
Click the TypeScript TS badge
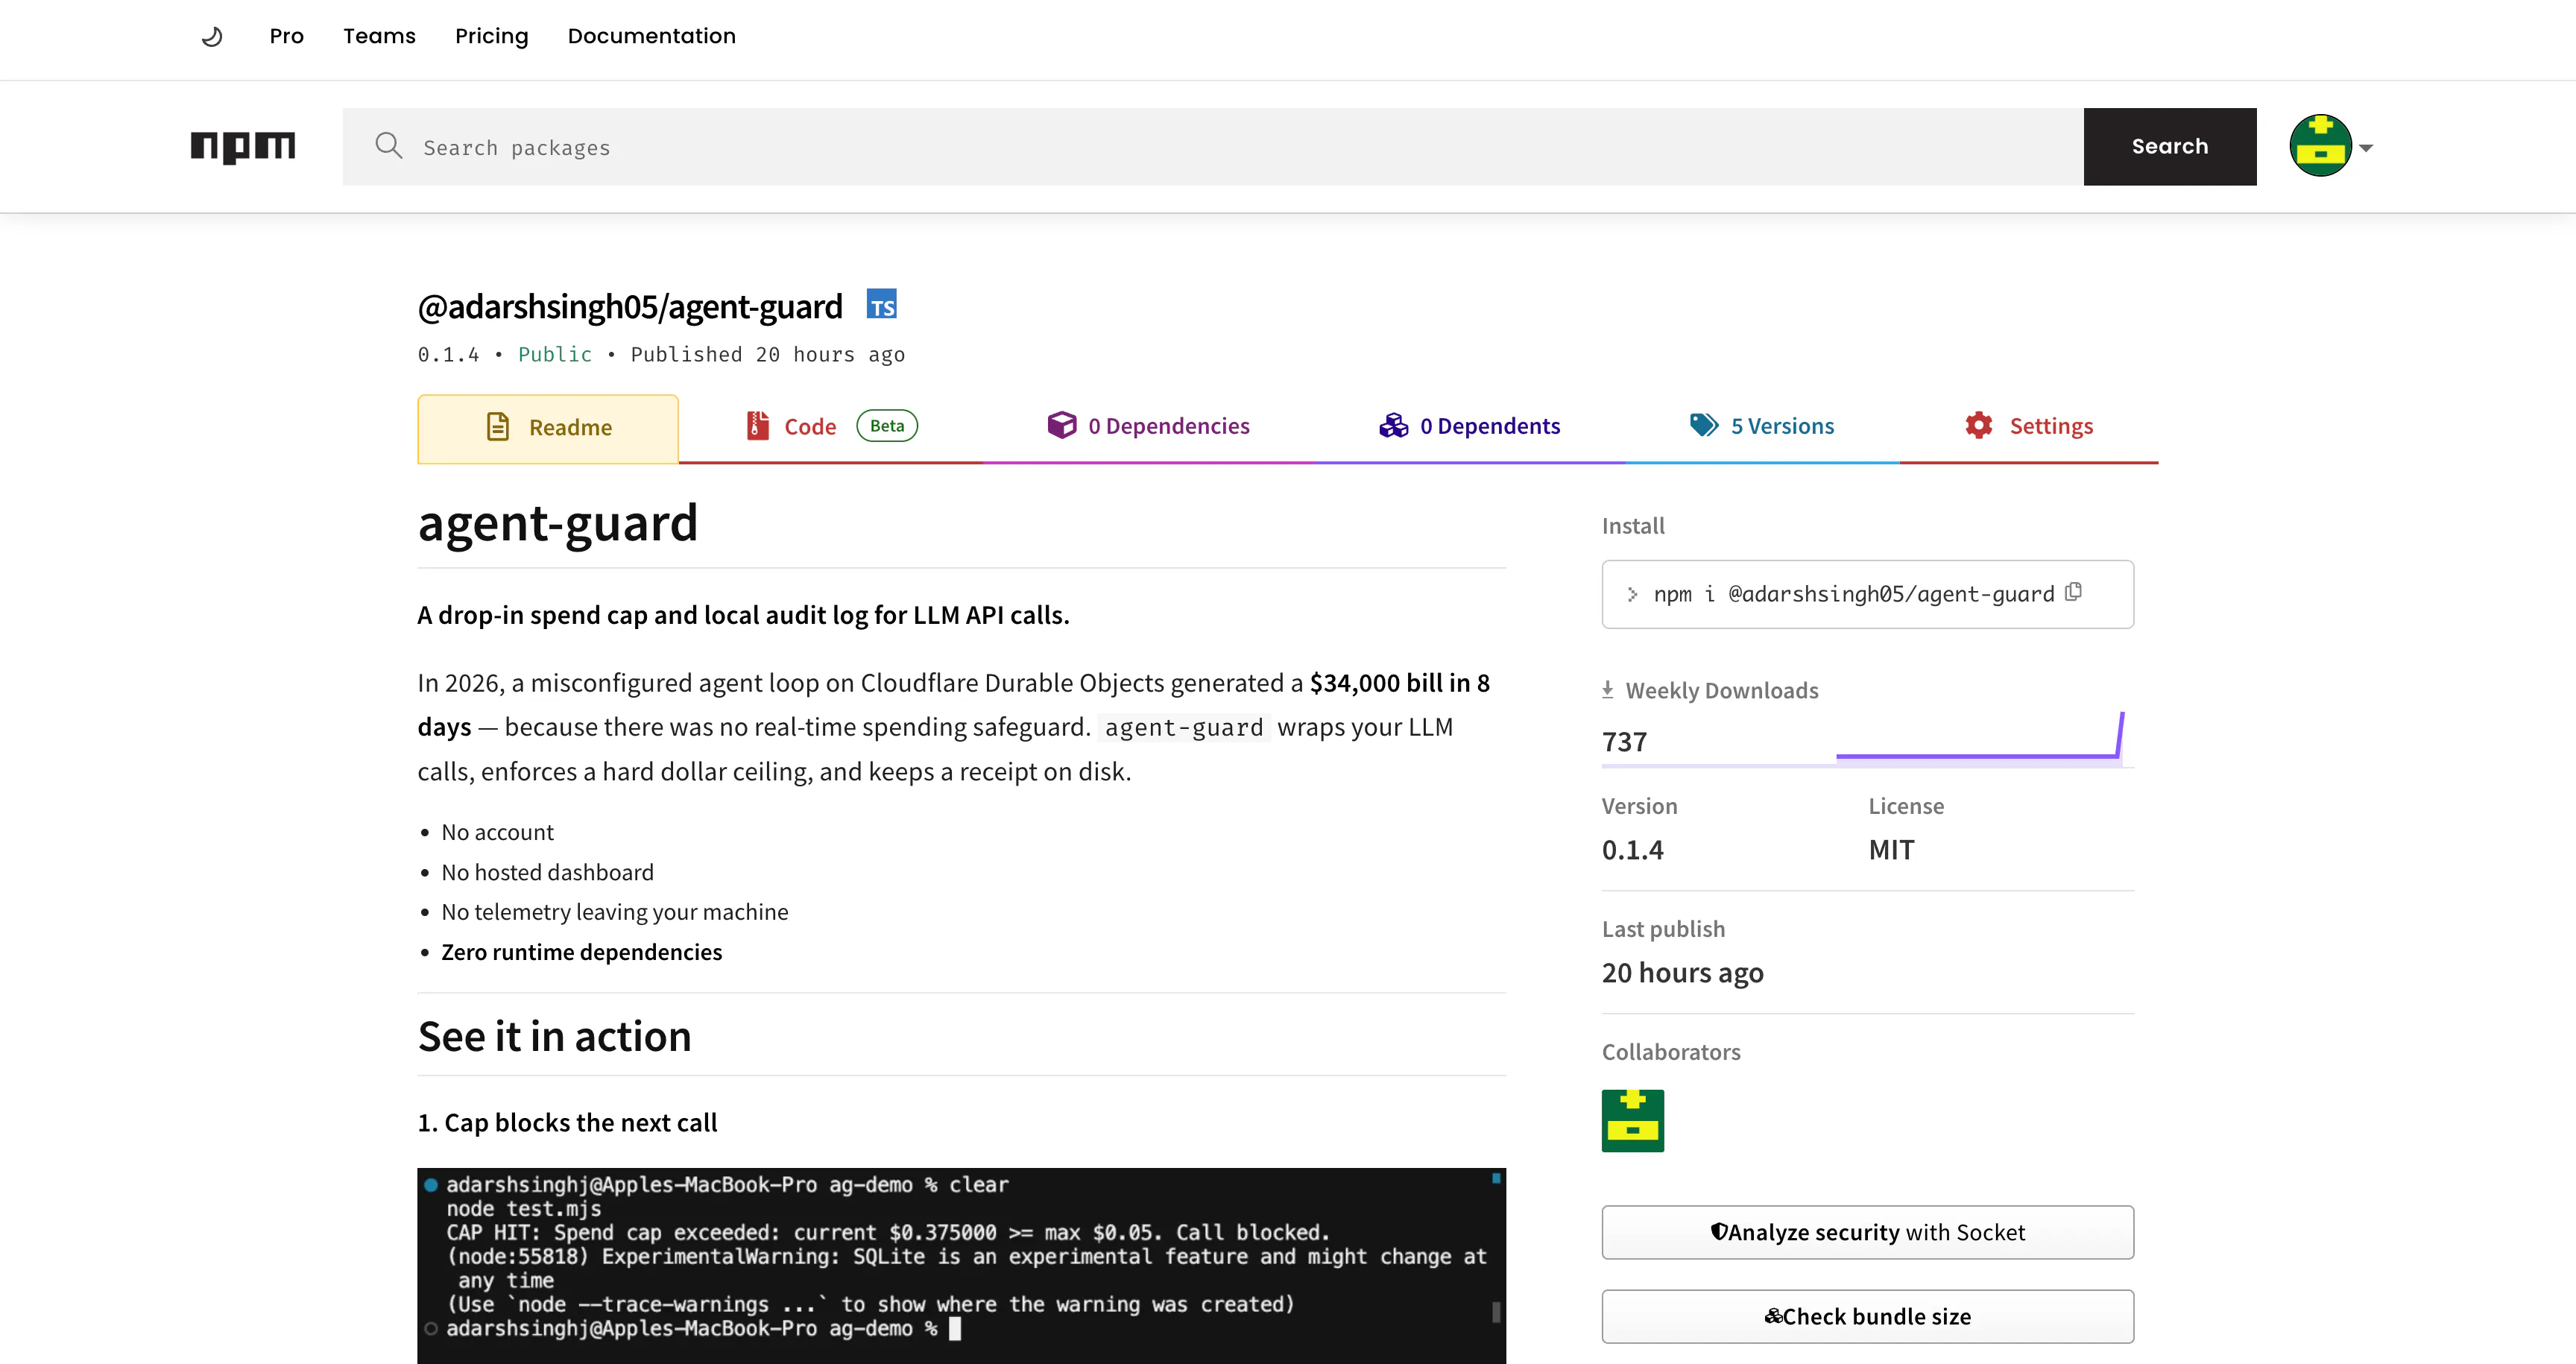[881, 304]
